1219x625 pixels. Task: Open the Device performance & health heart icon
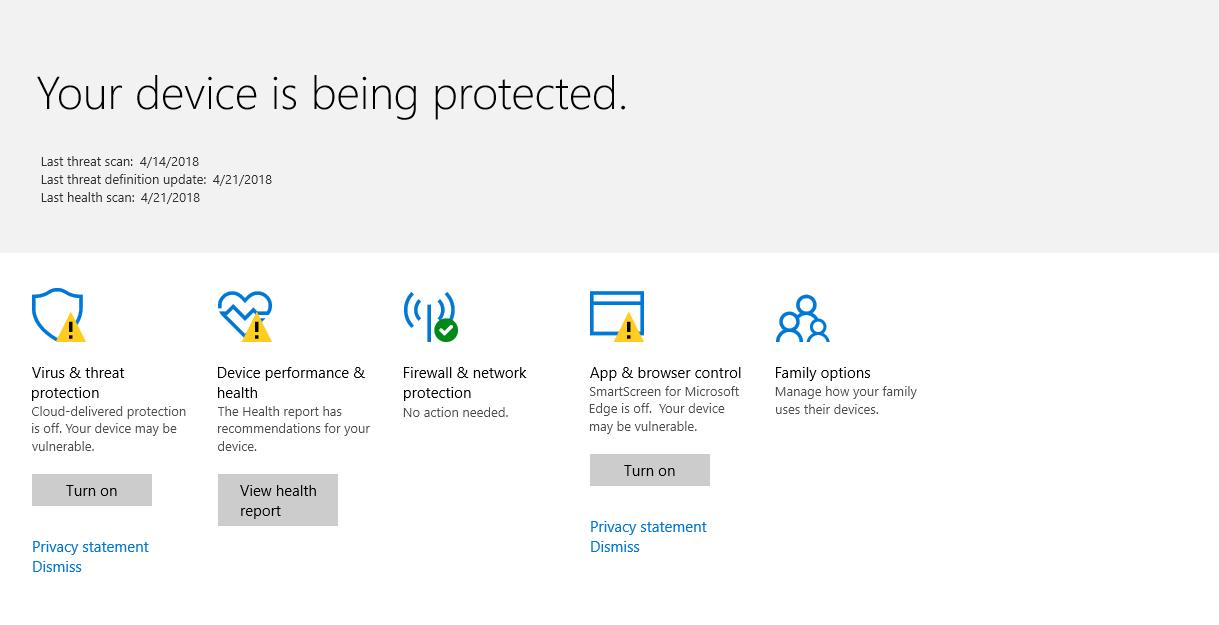point(245,316)
